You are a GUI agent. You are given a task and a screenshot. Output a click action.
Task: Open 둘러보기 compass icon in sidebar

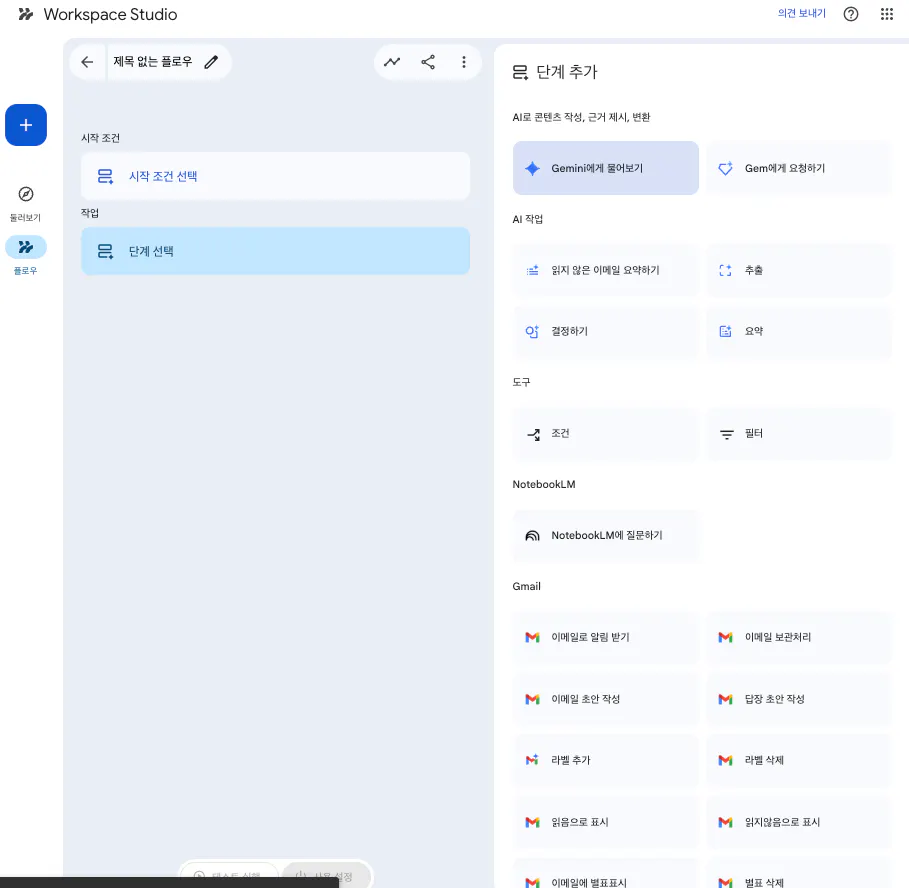[x=26, y=194]
